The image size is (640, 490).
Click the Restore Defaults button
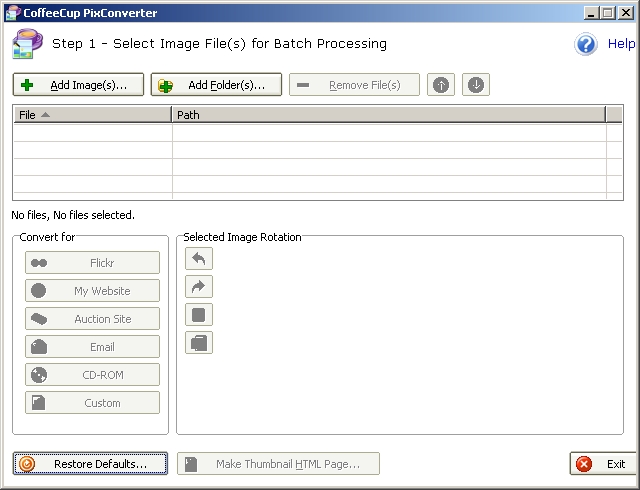[x=90, y=464]
